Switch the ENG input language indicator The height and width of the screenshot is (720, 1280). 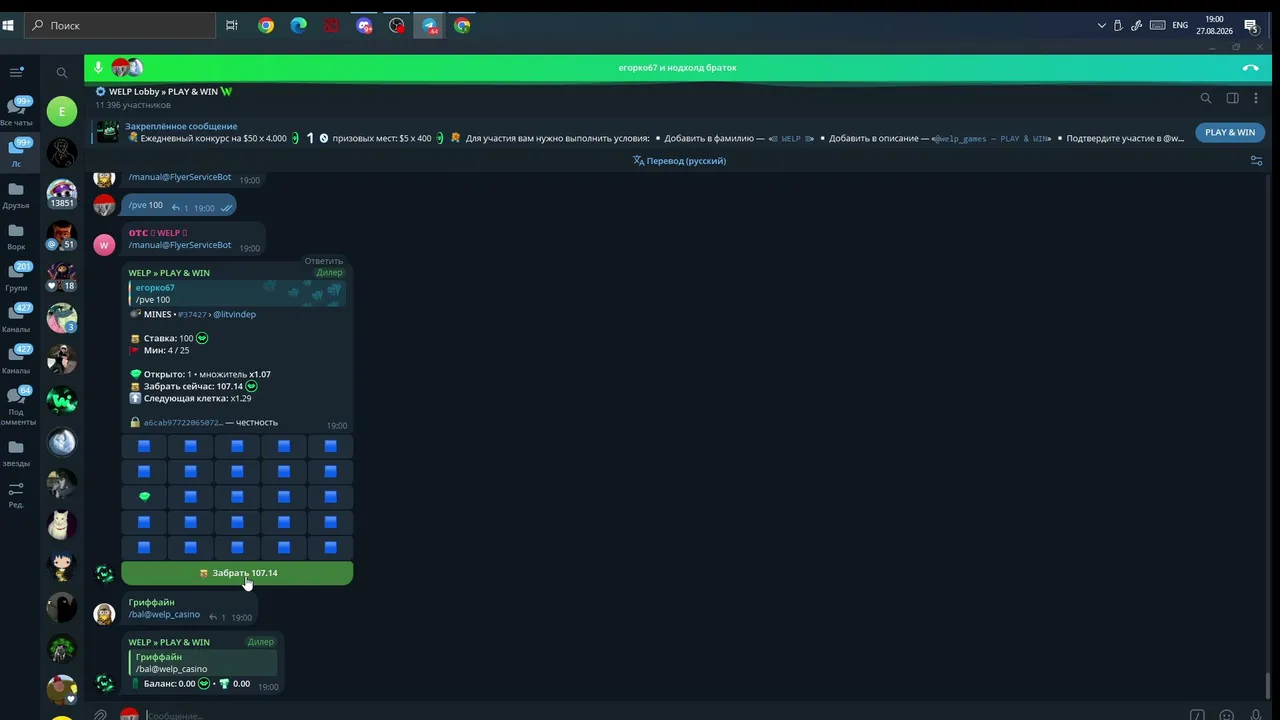pos(1180,26)
